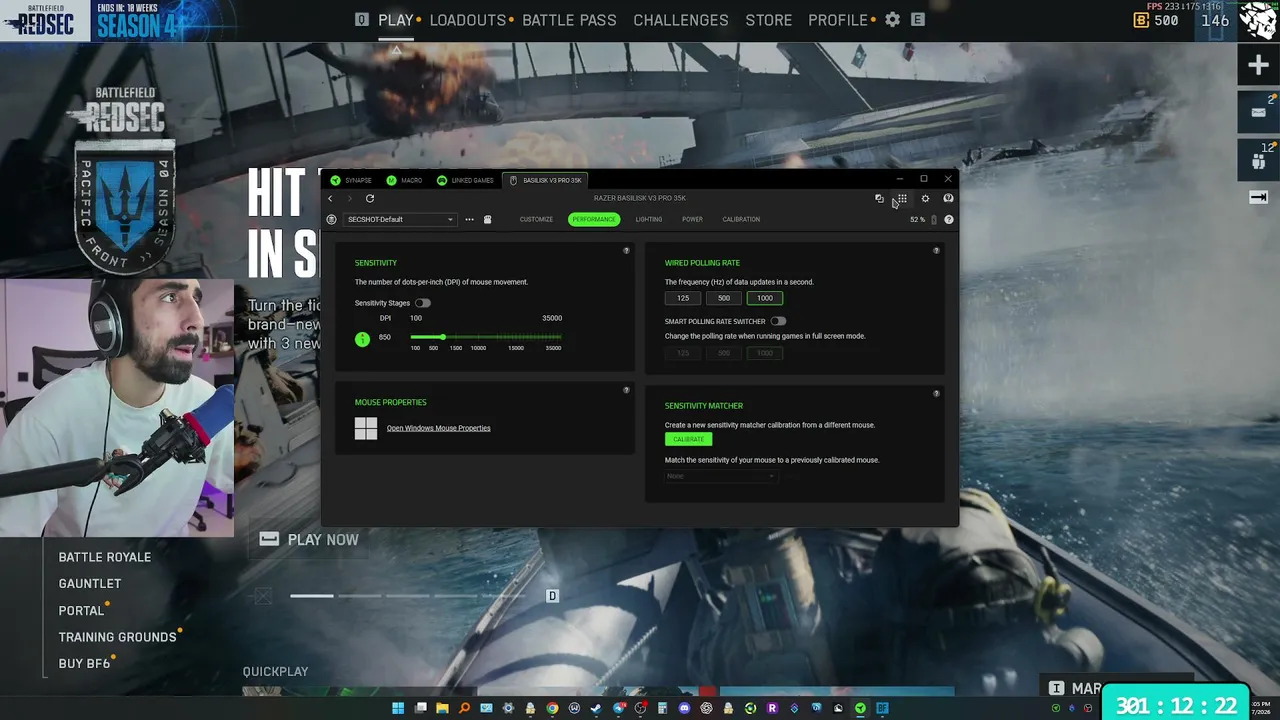Open the Profile menu in Battlefield
1280x720 pixels.
click(838, 20)
